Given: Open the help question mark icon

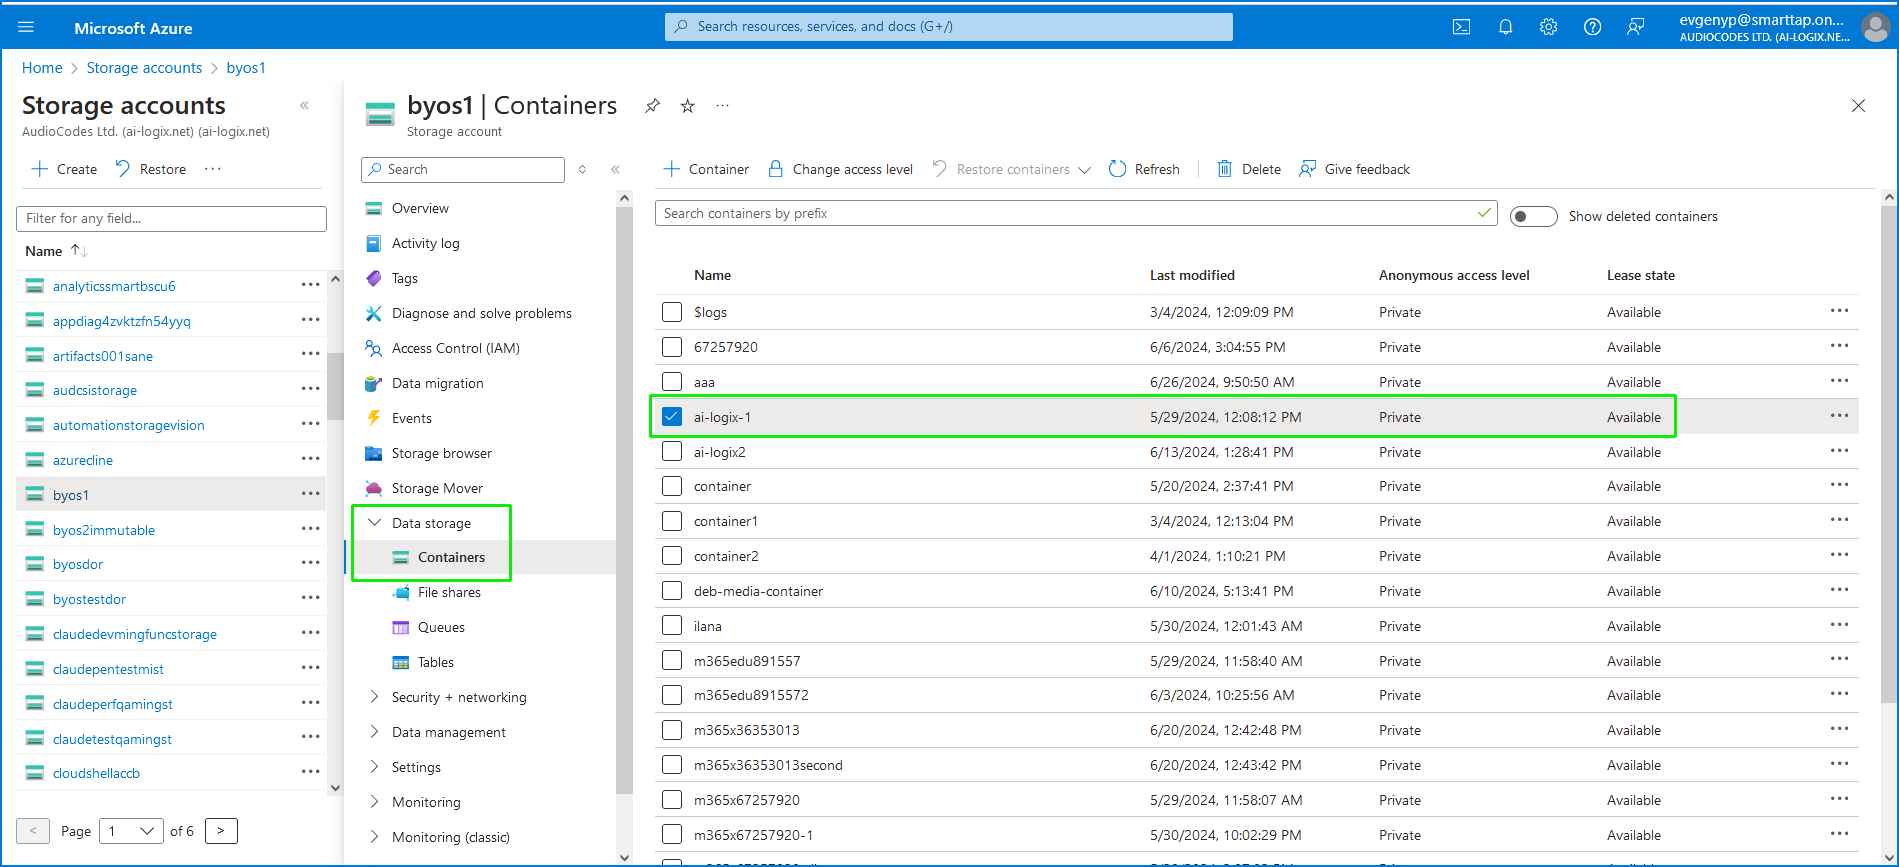Looking at the screenshot, I should (1592, 27).
